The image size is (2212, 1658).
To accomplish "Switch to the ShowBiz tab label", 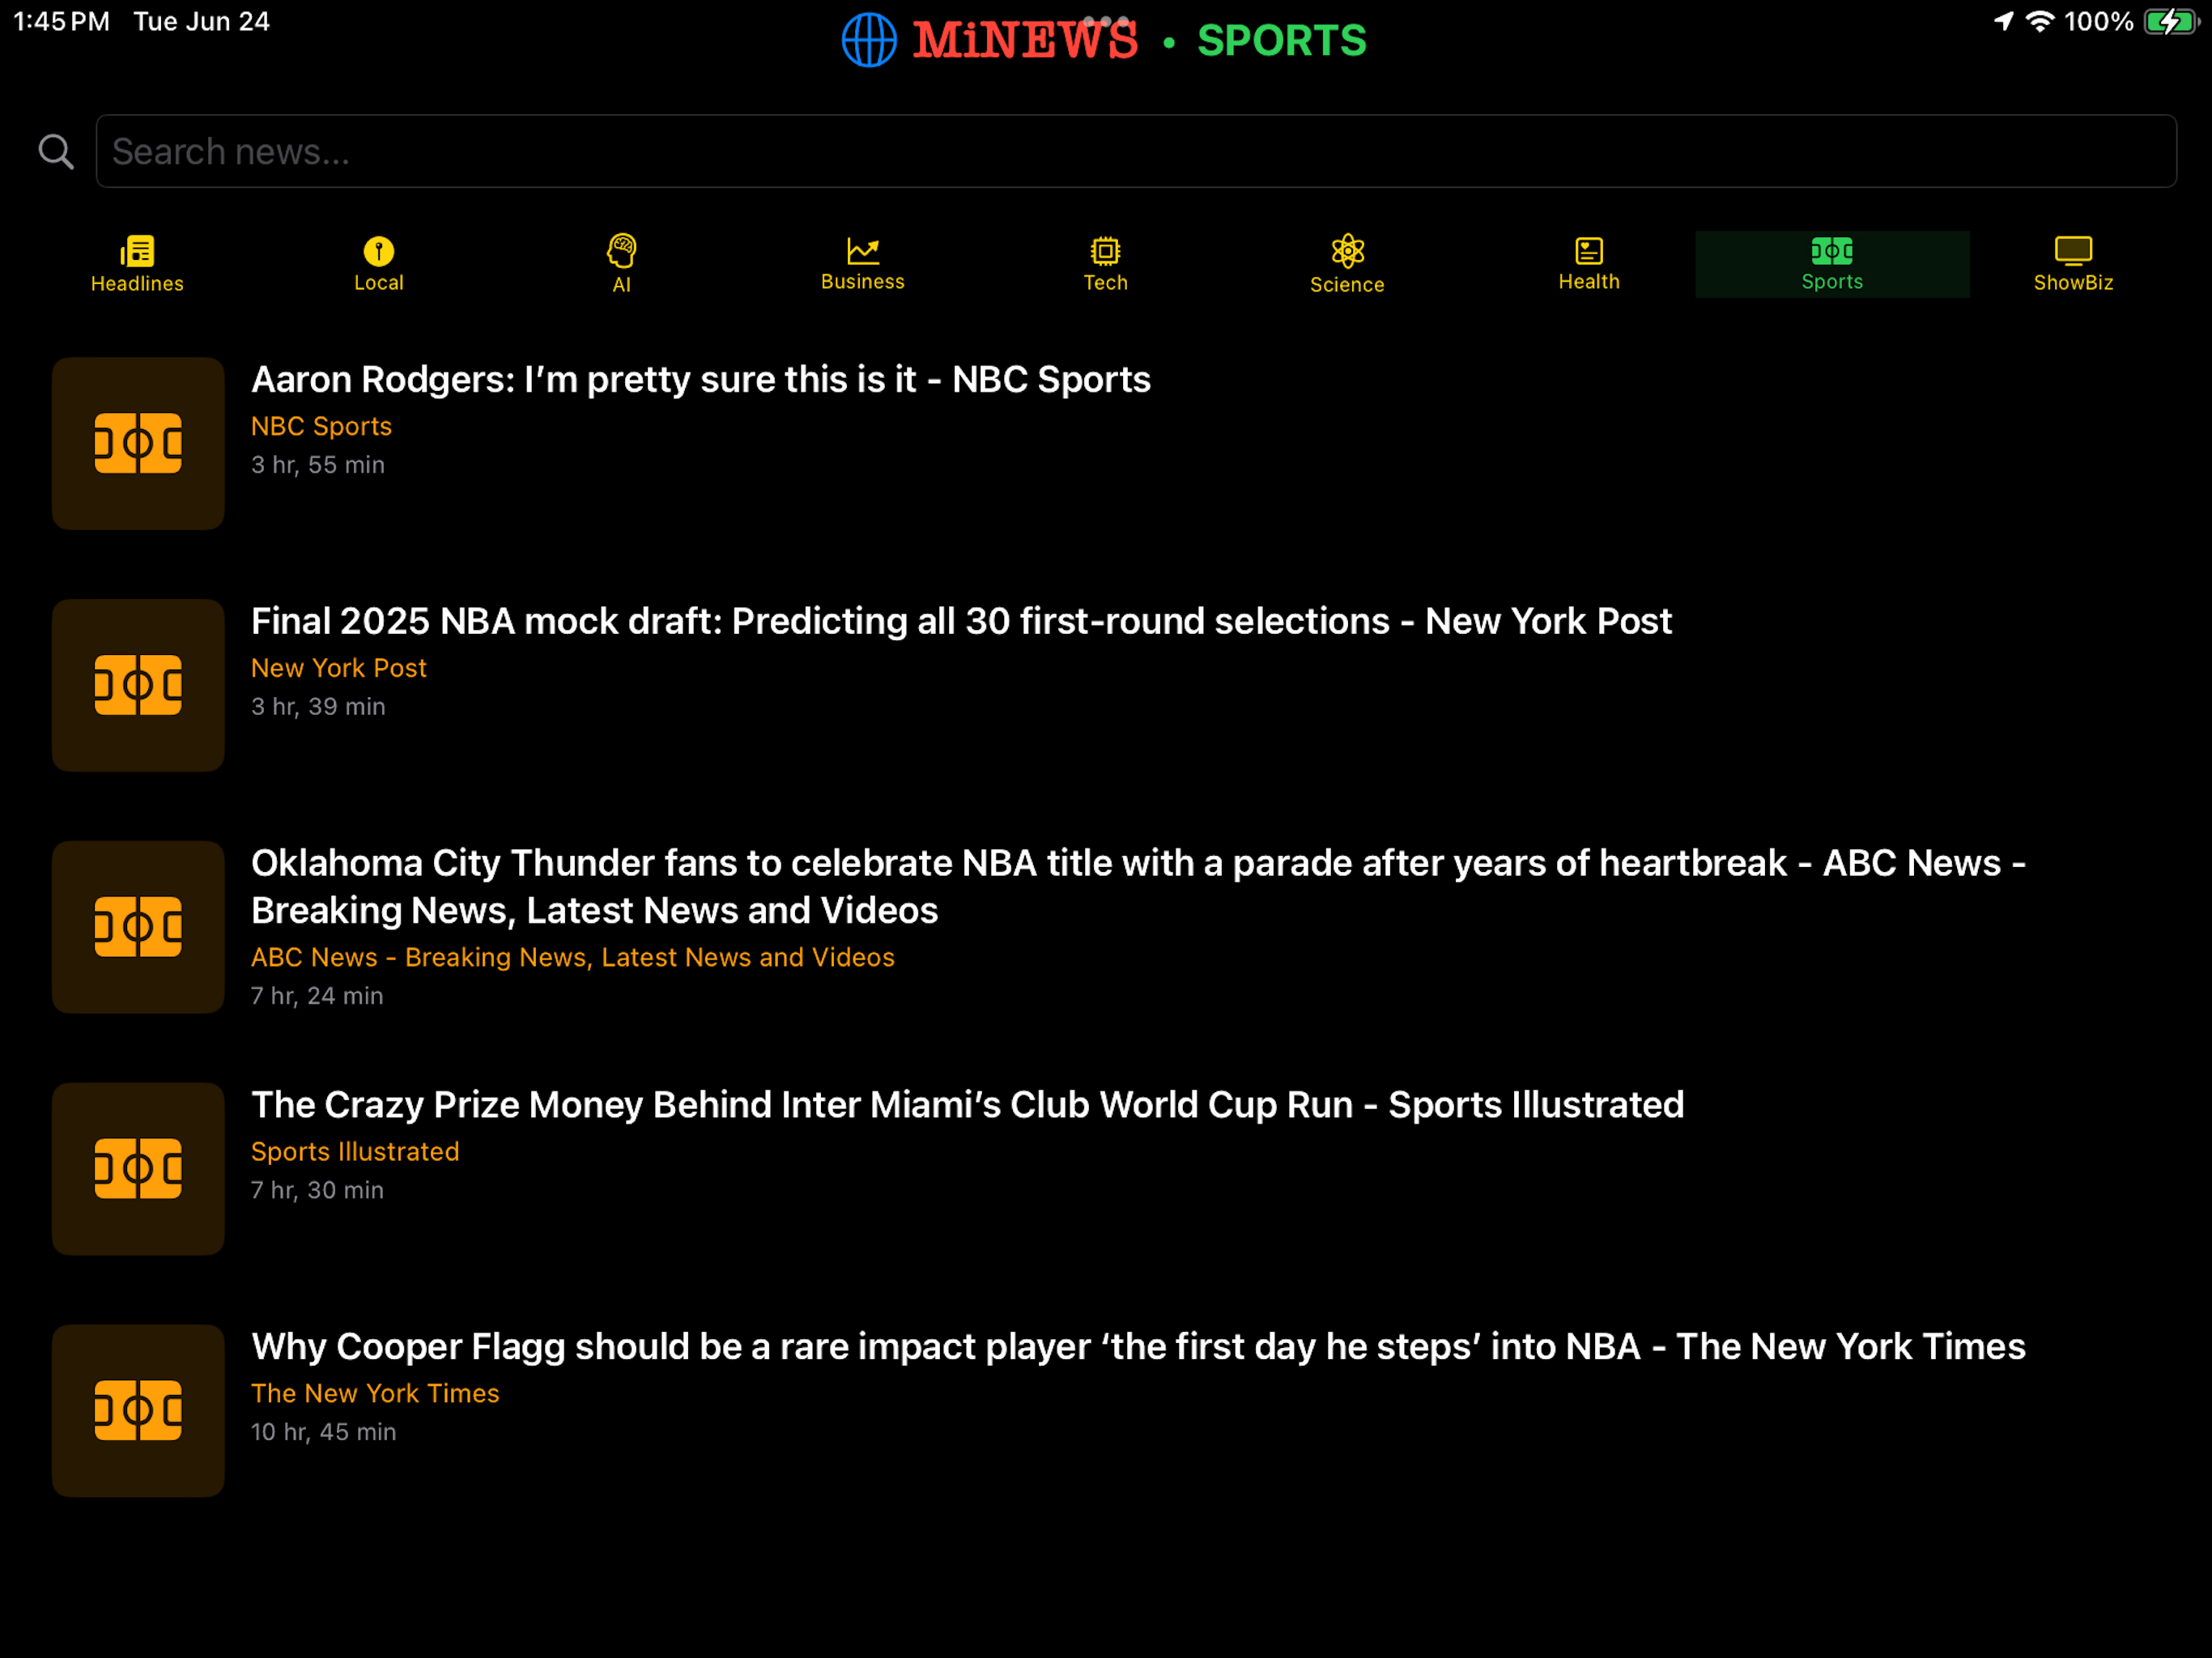I will click(2073, 283).
